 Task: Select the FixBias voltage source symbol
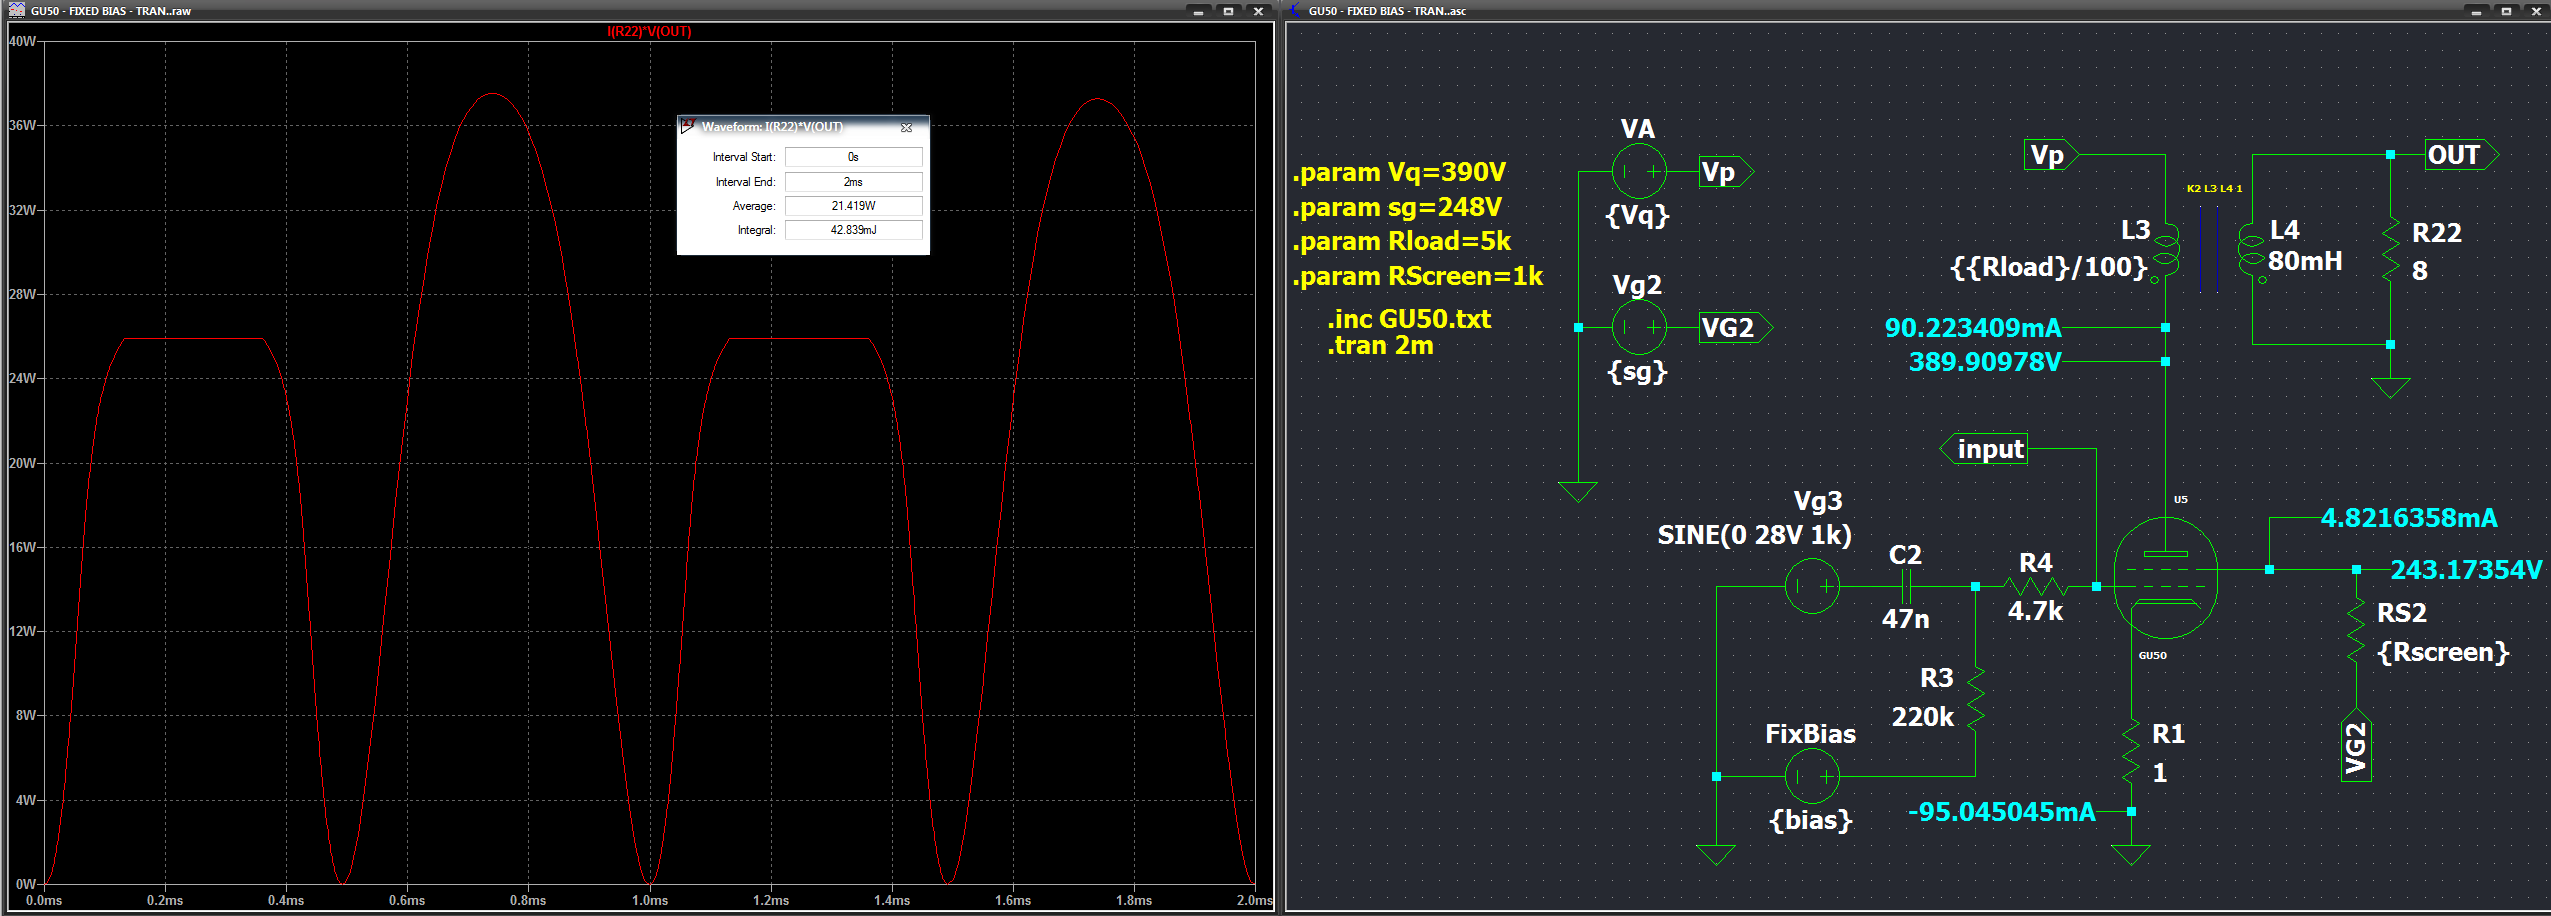(x=1812, y=776)
